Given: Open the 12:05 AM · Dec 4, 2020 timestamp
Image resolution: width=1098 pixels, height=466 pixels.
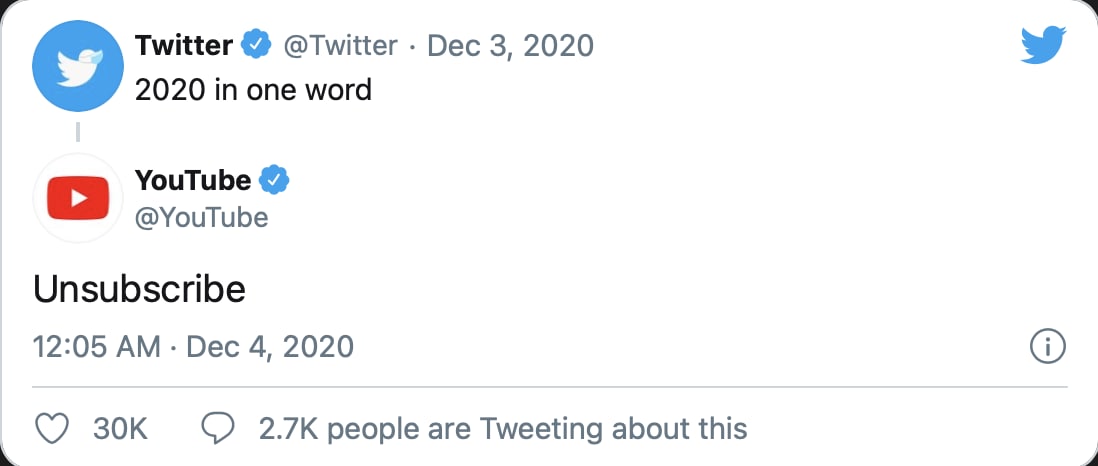Looking at the screenshot, I should click(x=193, y=347).
